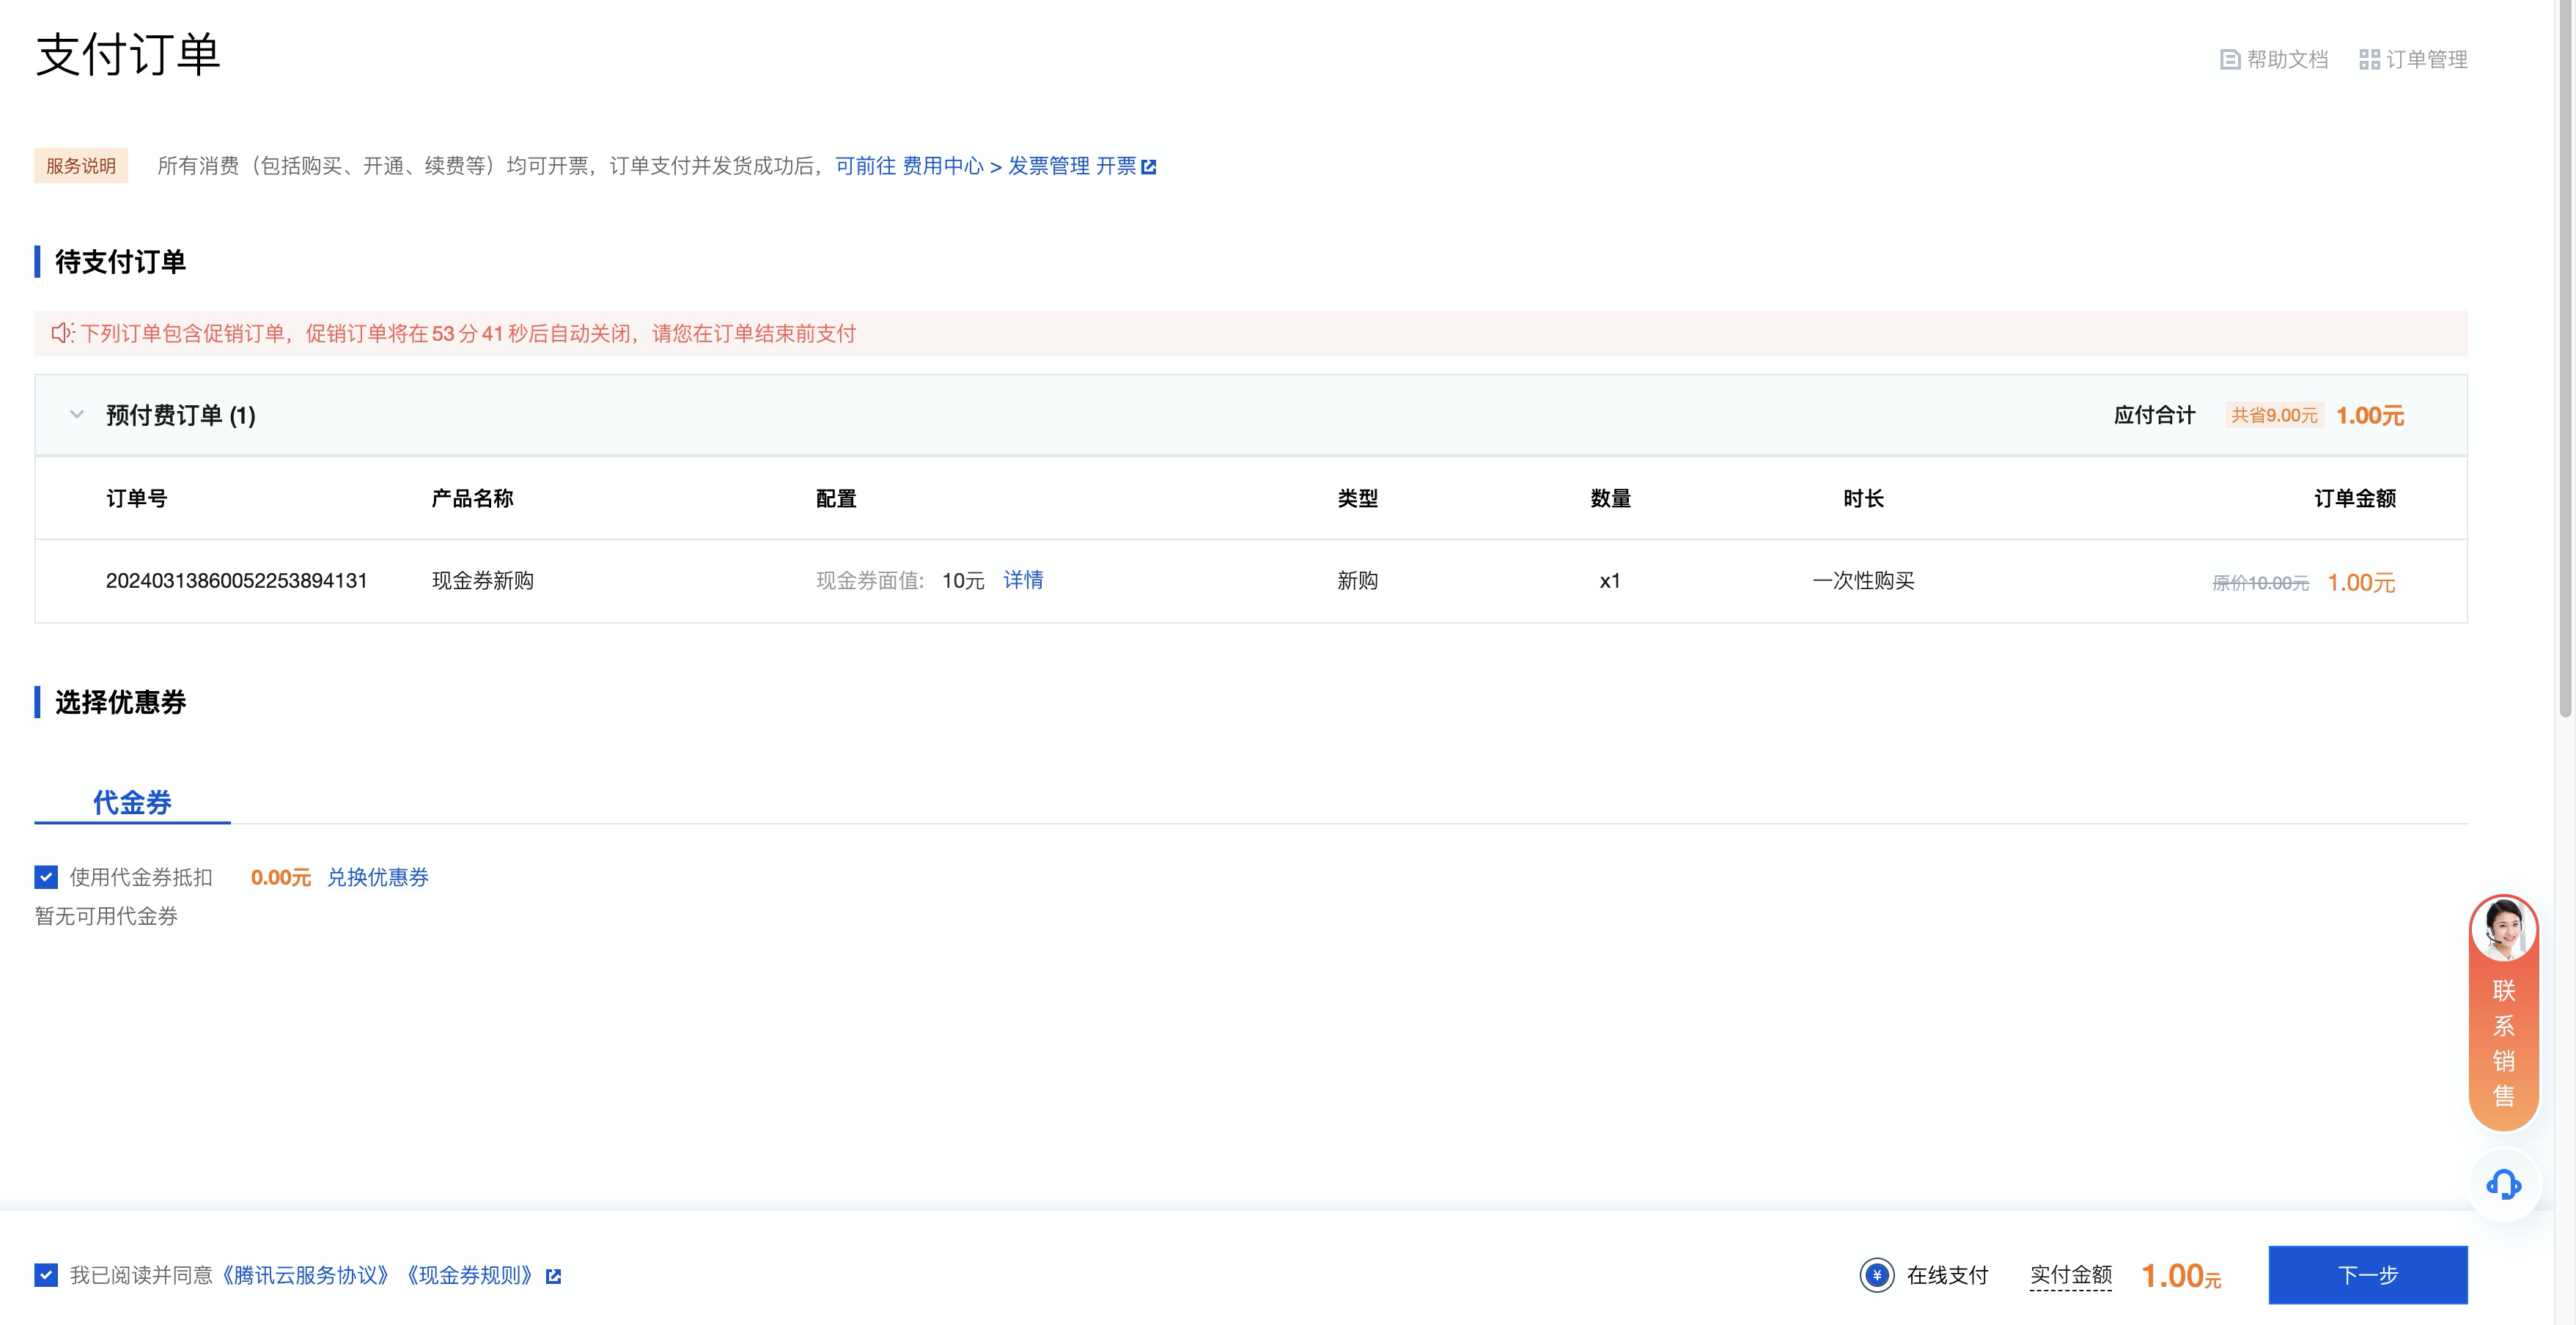Open the 《现金券规则》 link
This screenshot has width=2576, height=1325.
(470, 1275)
